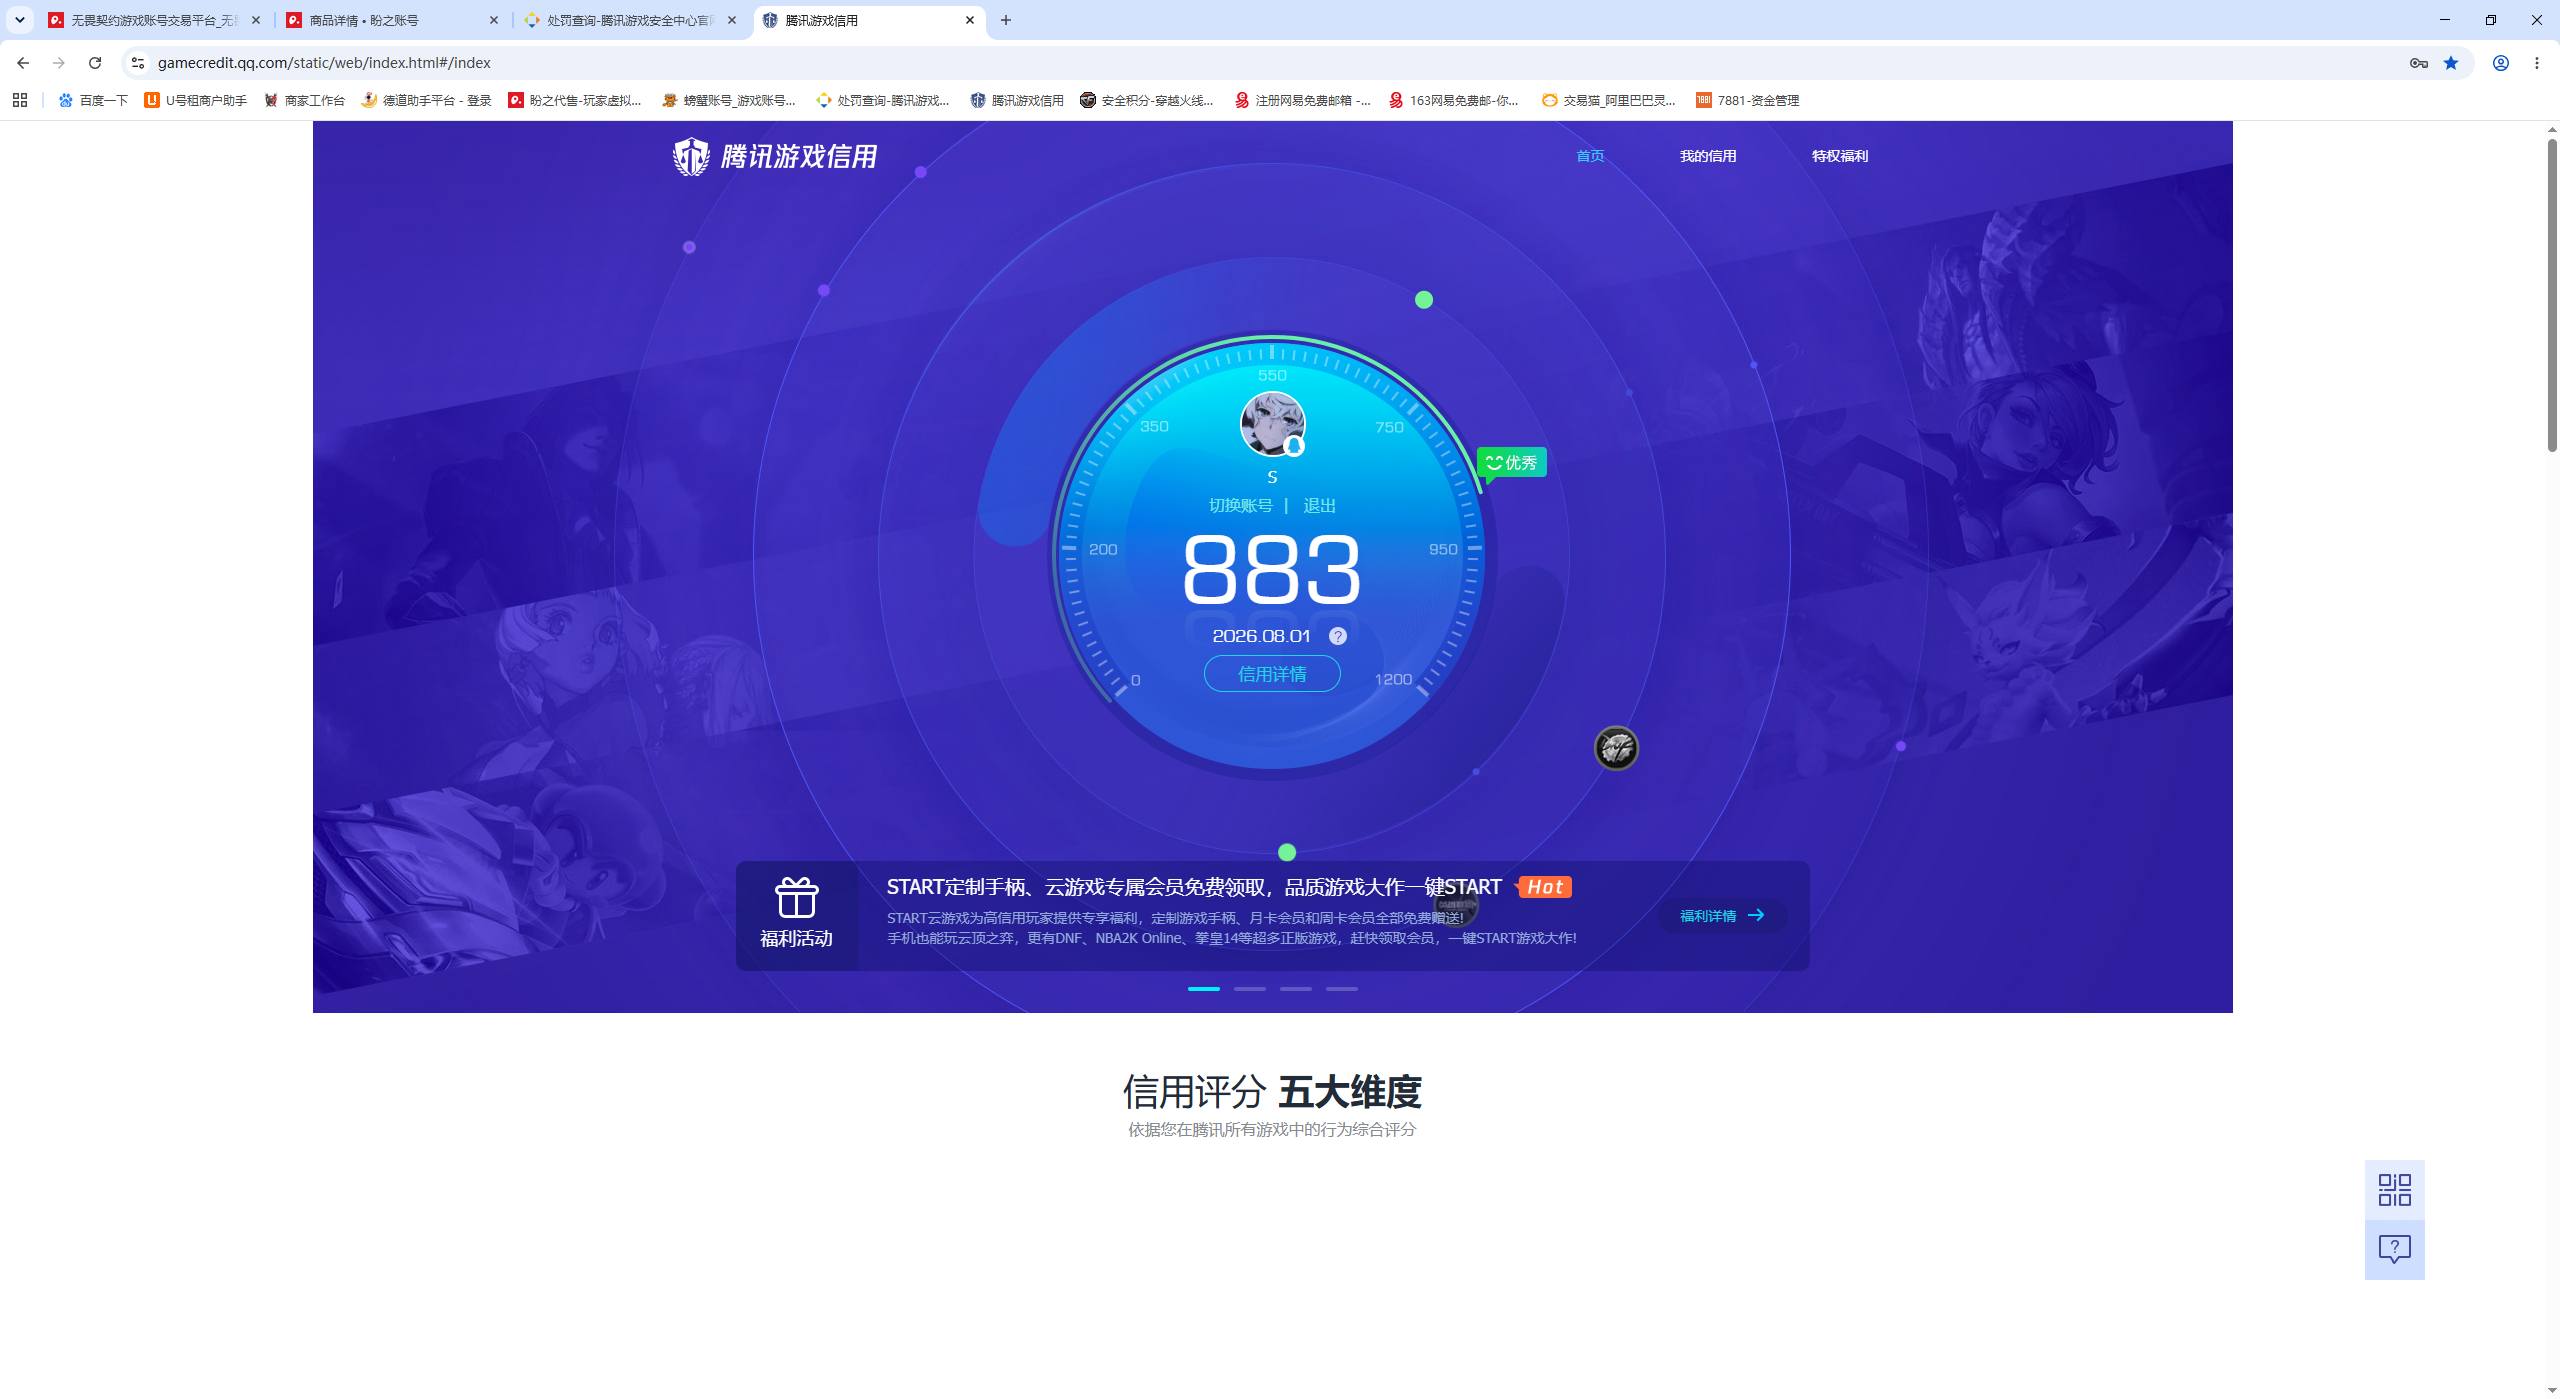This screenshot has height=1399, width=2560.
Task: Click the 883 credit score number
Action: coord(1271,570)
